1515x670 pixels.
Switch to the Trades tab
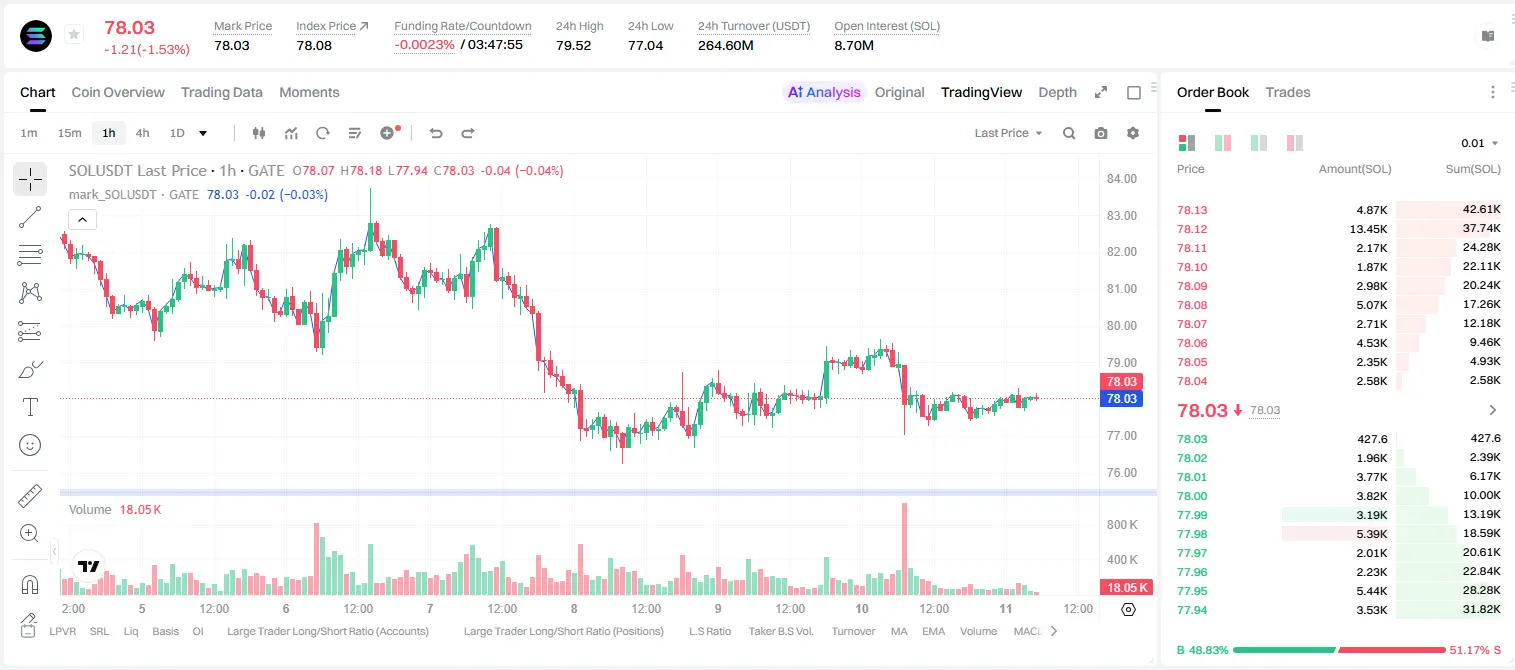[1288, 92]
